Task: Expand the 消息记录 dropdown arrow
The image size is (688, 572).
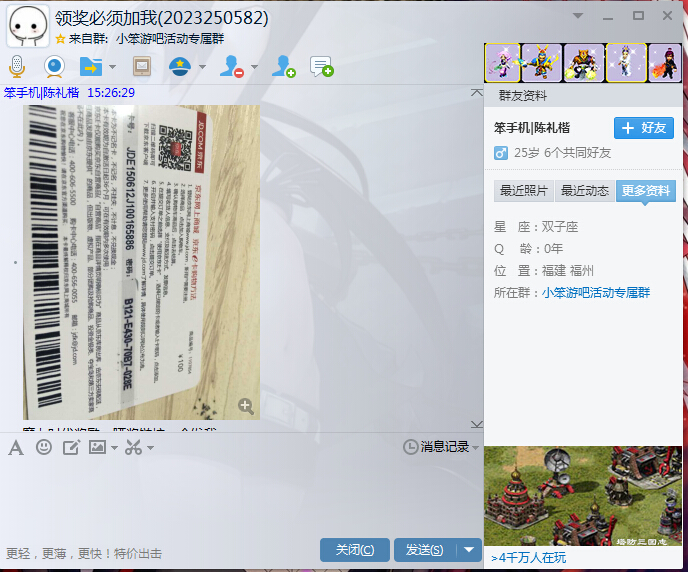Action: (475, 448)
